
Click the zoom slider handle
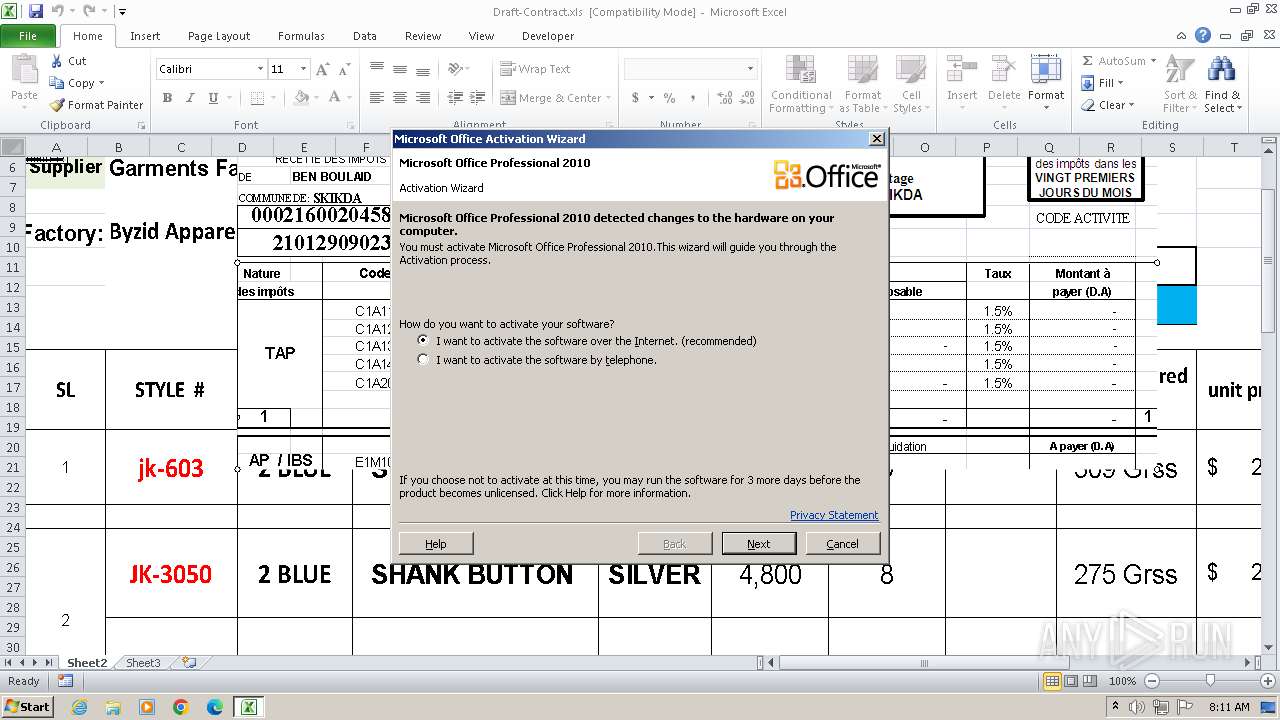[x=1210, y=681]
